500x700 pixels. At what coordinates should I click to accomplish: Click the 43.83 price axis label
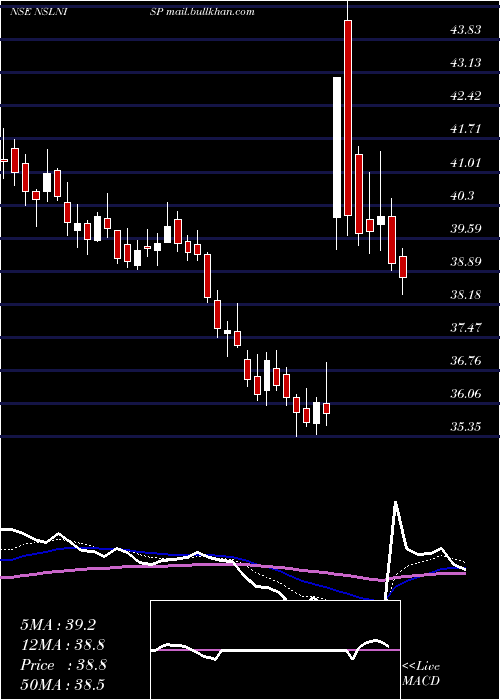click(x=466, y=29)
